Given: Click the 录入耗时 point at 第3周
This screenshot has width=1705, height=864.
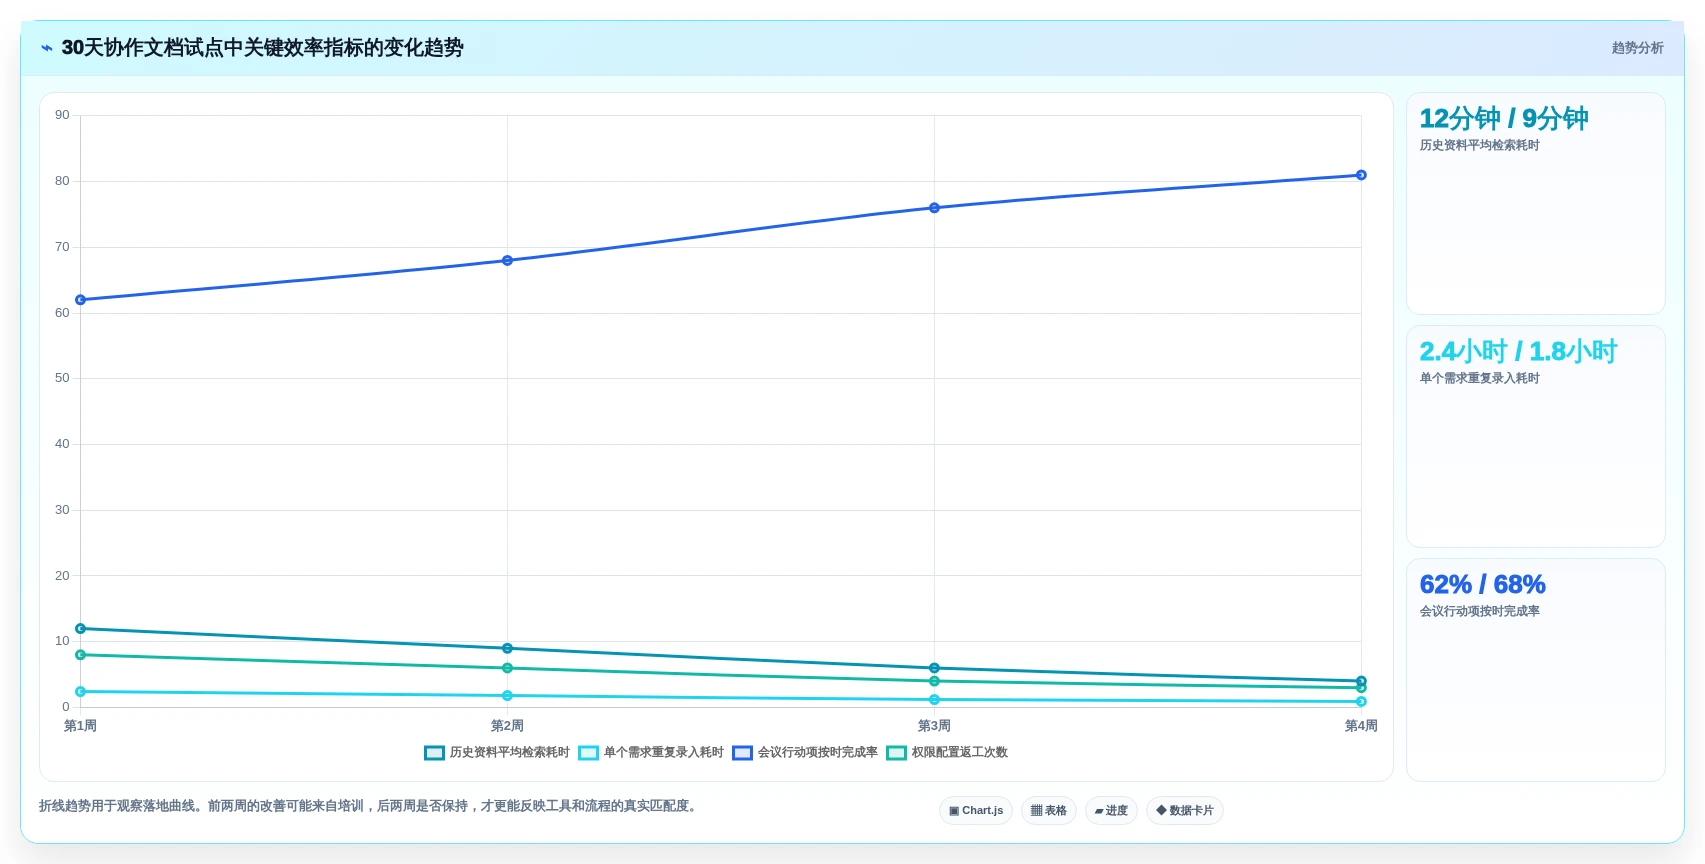Looking at the screenshot, I should point(934,700).
